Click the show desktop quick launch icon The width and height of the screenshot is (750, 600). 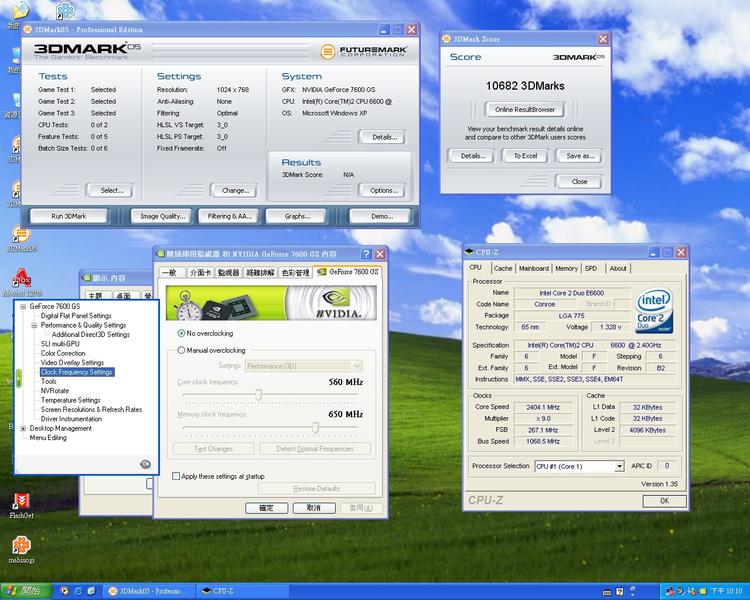pos(92,591)
